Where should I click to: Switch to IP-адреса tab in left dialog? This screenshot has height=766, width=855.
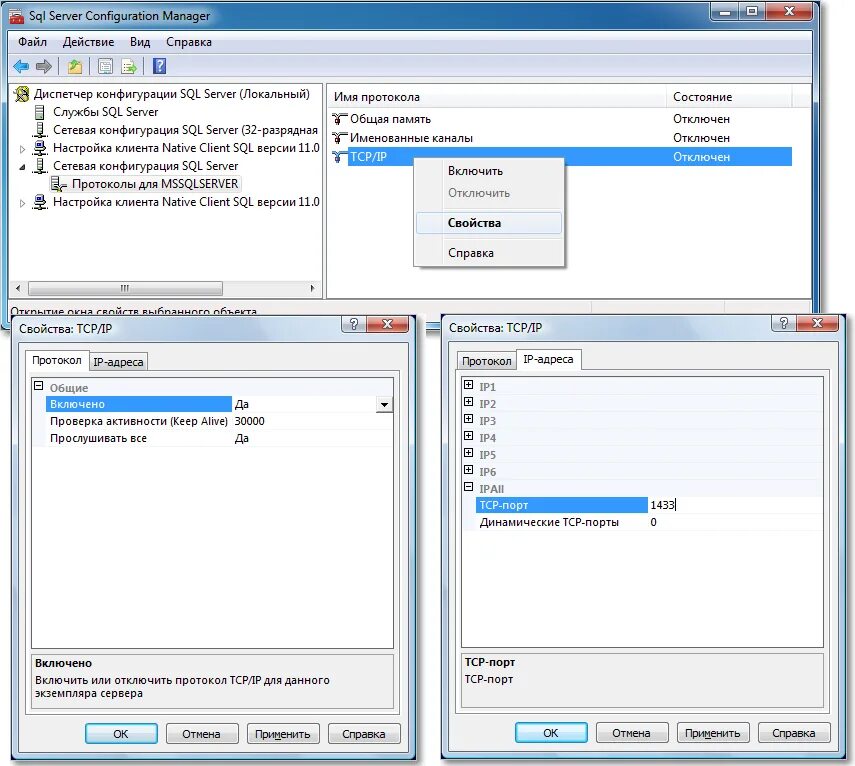point(118,362)
